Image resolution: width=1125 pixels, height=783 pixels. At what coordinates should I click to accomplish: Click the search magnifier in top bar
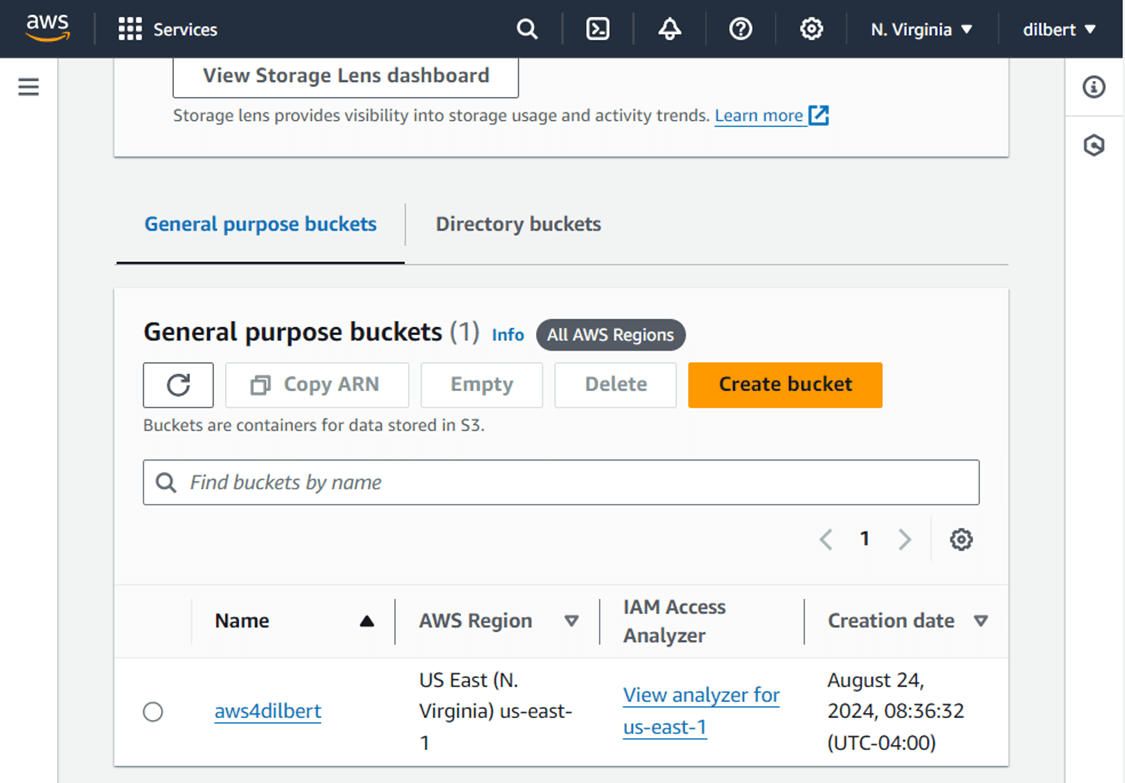point(527,29)
